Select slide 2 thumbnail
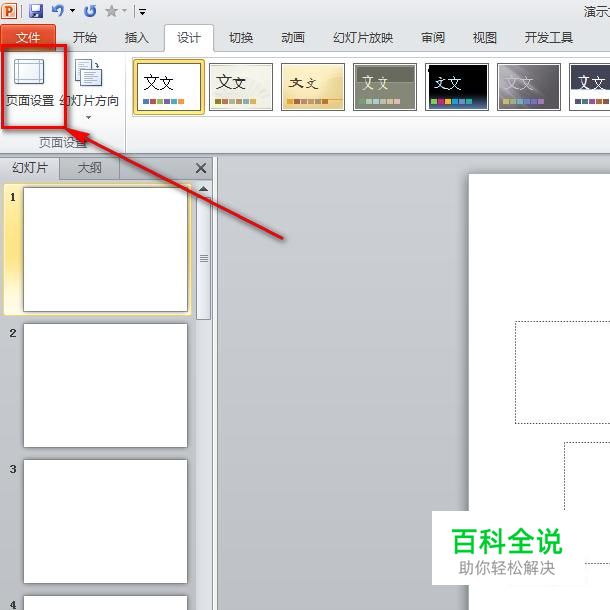This screenshot has height=610, width=610. tap(105, 385)
